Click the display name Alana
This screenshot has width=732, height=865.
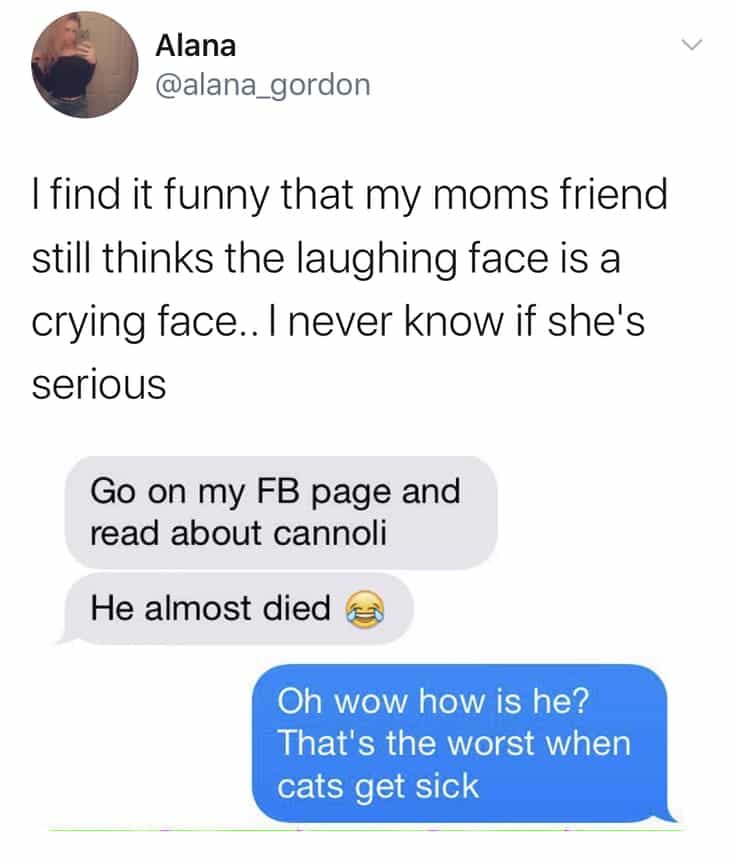pyautogui.click(x=196, y=46)
